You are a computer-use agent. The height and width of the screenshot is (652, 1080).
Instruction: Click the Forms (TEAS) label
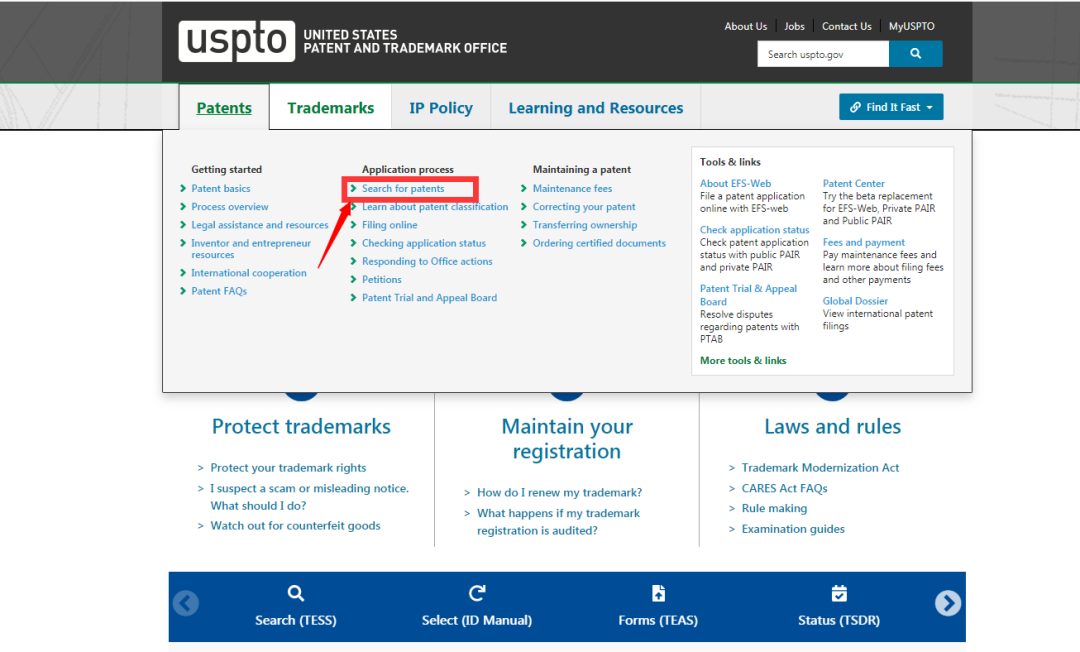point(658,620)
